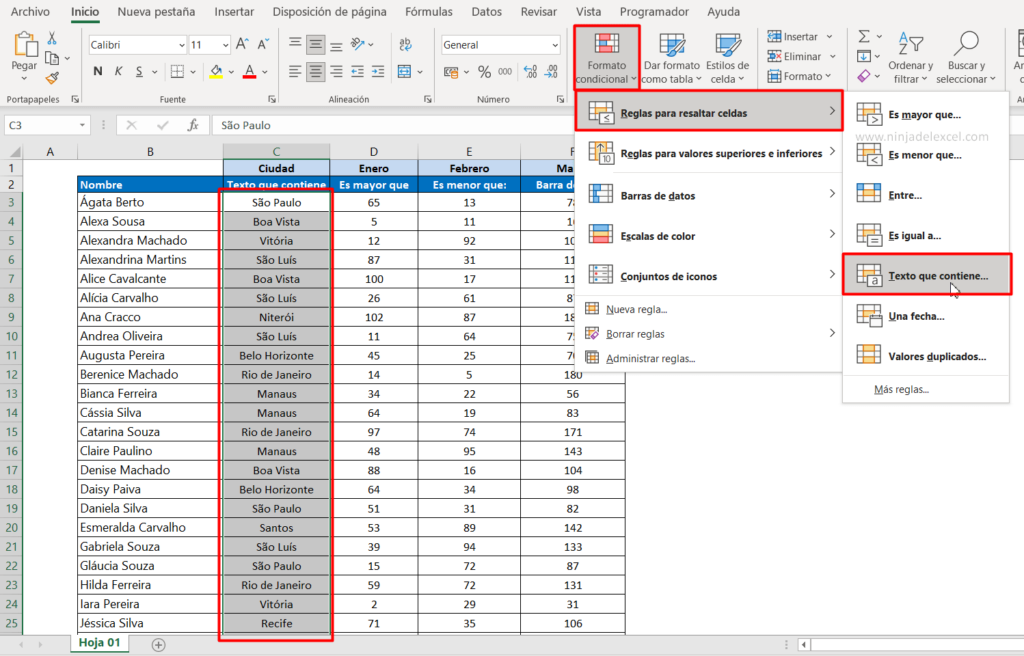Viewport: 1024px width, 656px height.
Task: Select the AutoSum icon
Action: pyautogui.click(x=865, y=36)
